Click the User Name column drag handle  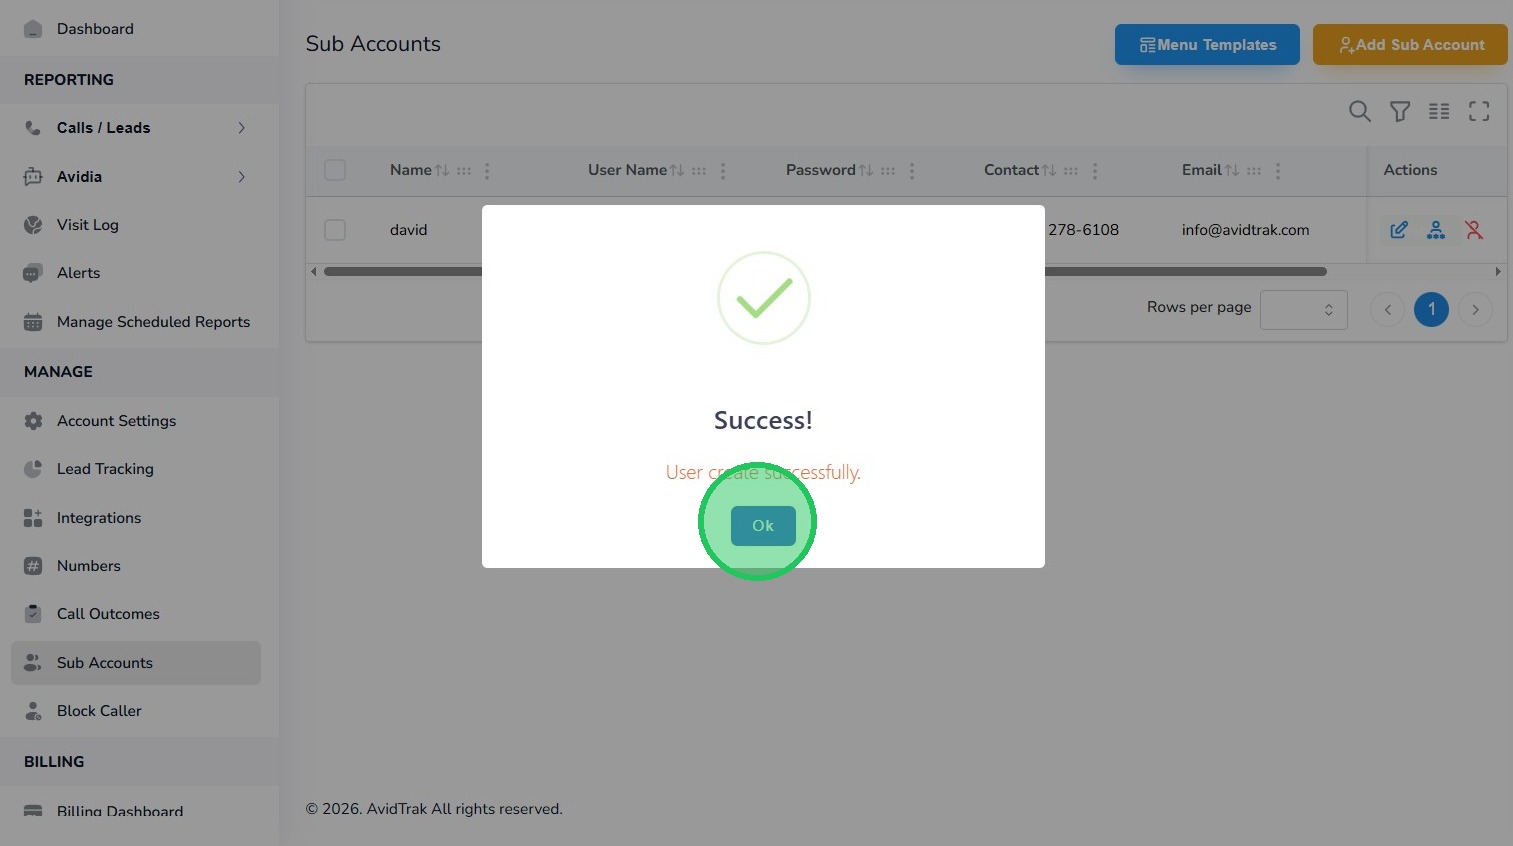(699, 171)
